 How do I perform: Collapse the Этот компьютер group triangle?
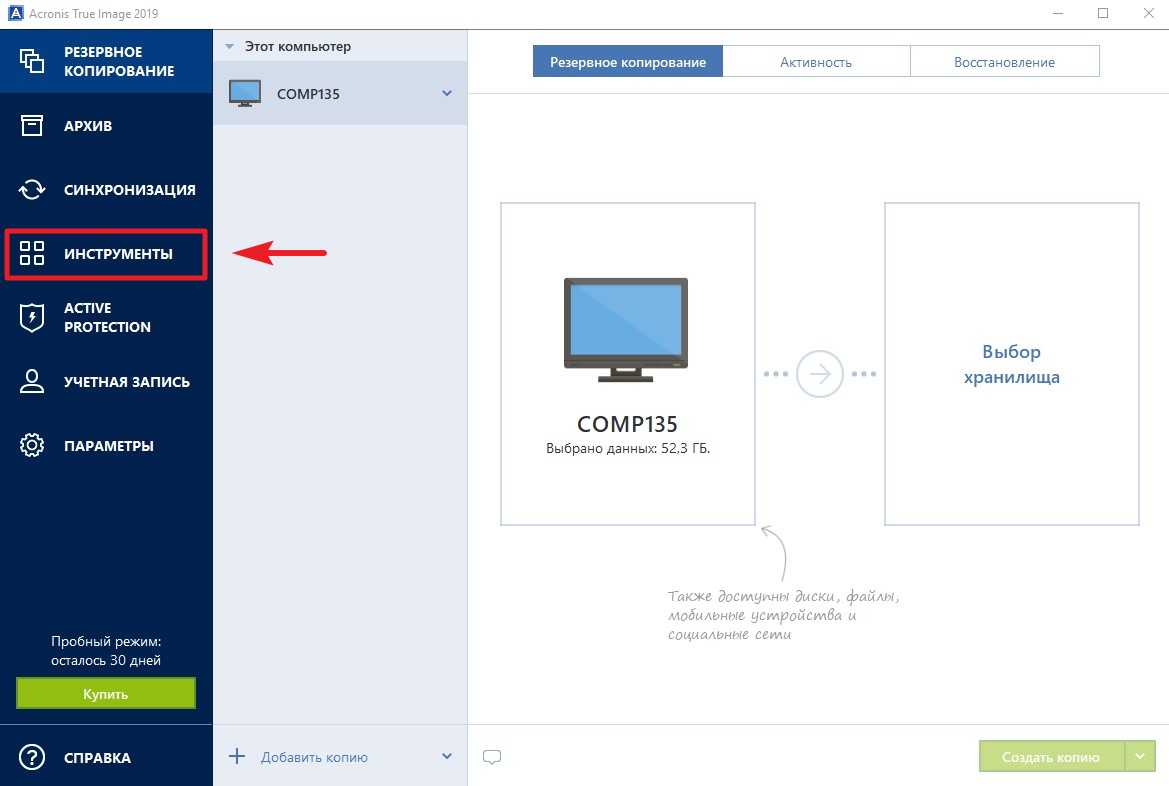tap(230, 46)
